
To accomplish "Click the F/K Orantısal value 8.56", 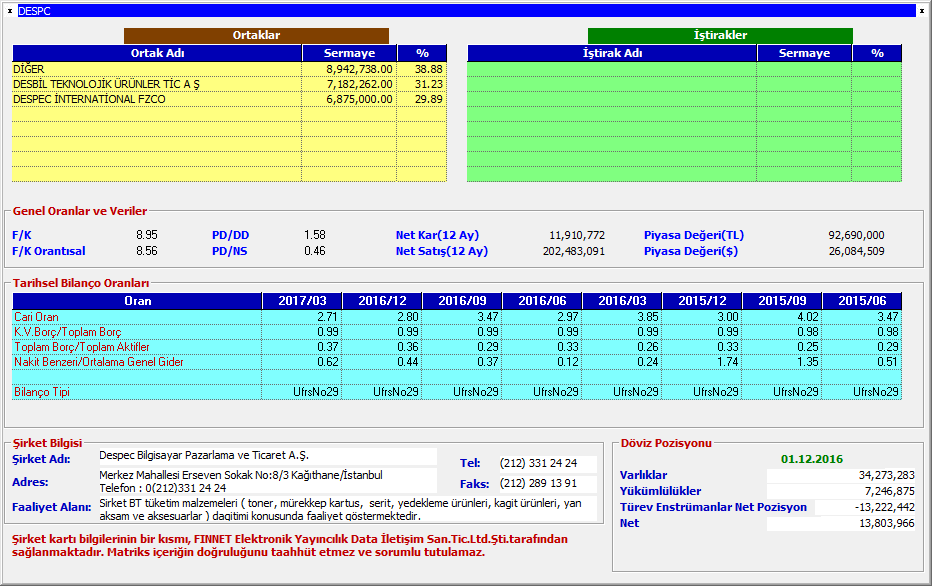I will pyautogui.click(x=147, y=251).
